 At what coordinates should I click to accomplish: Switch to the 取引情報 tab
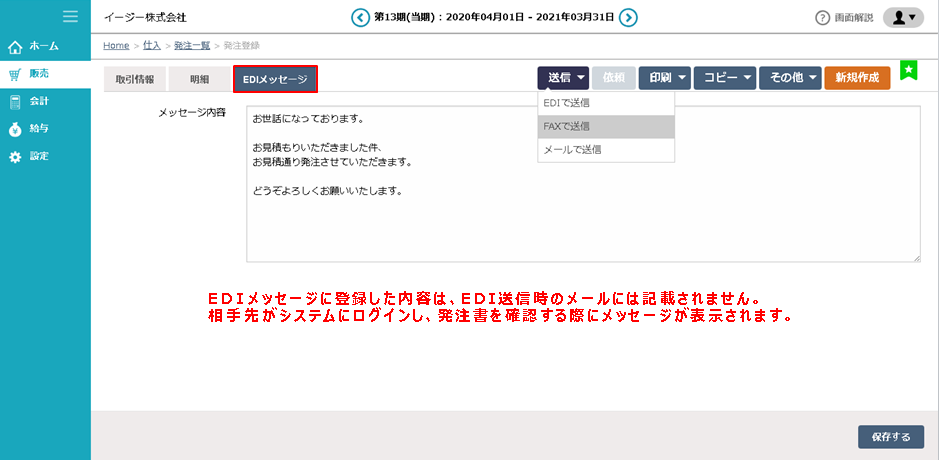[x=134, y=79]
